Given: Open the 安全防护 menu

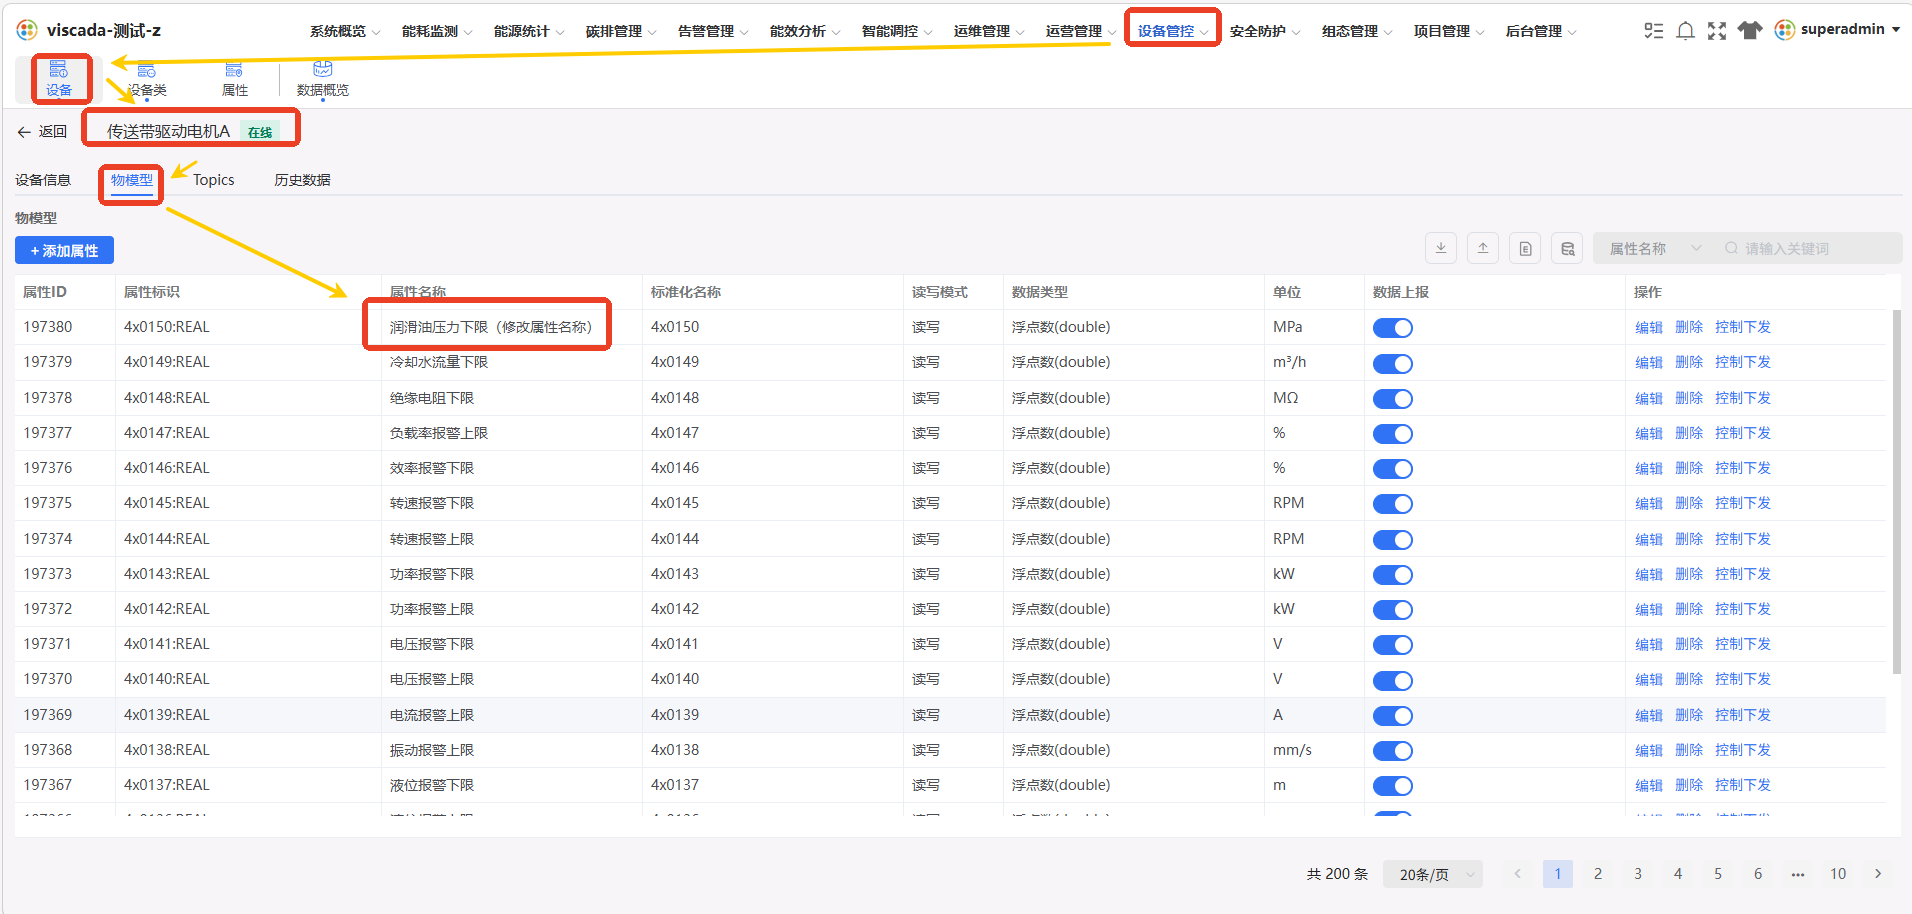Looking at the screenshot, I should [x=1265, y=31].
